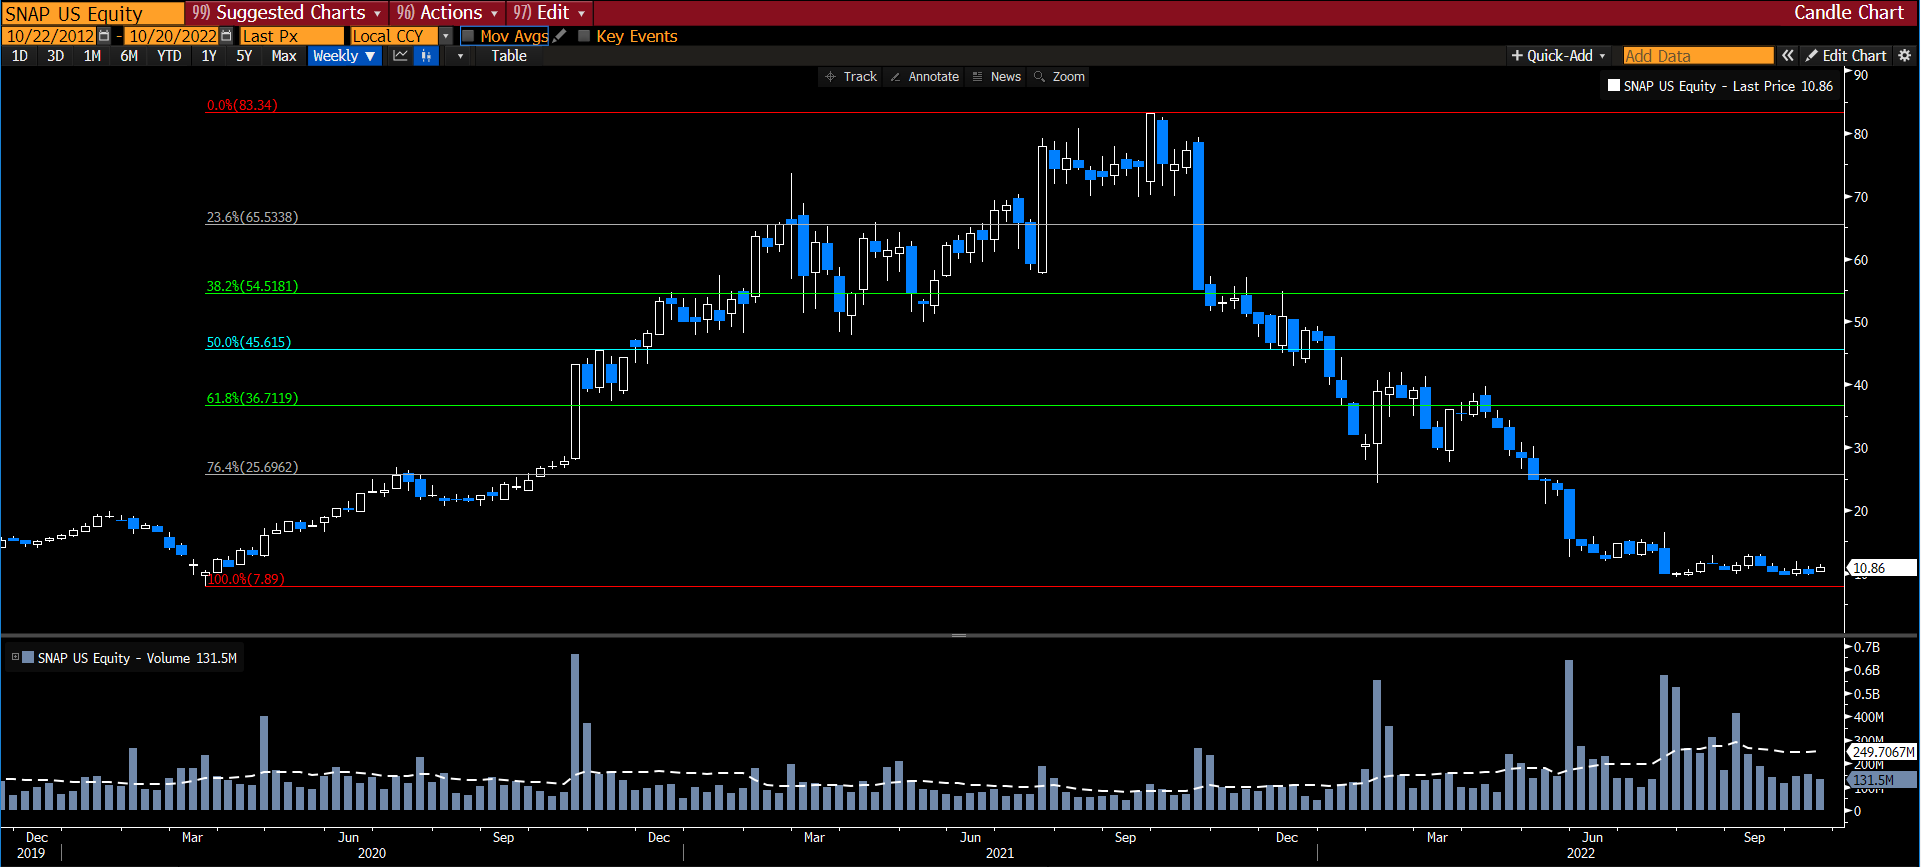Click the Add Data input field
Image resolution: width=1921 pixels, height=867 pixels.
point(1698,56)
